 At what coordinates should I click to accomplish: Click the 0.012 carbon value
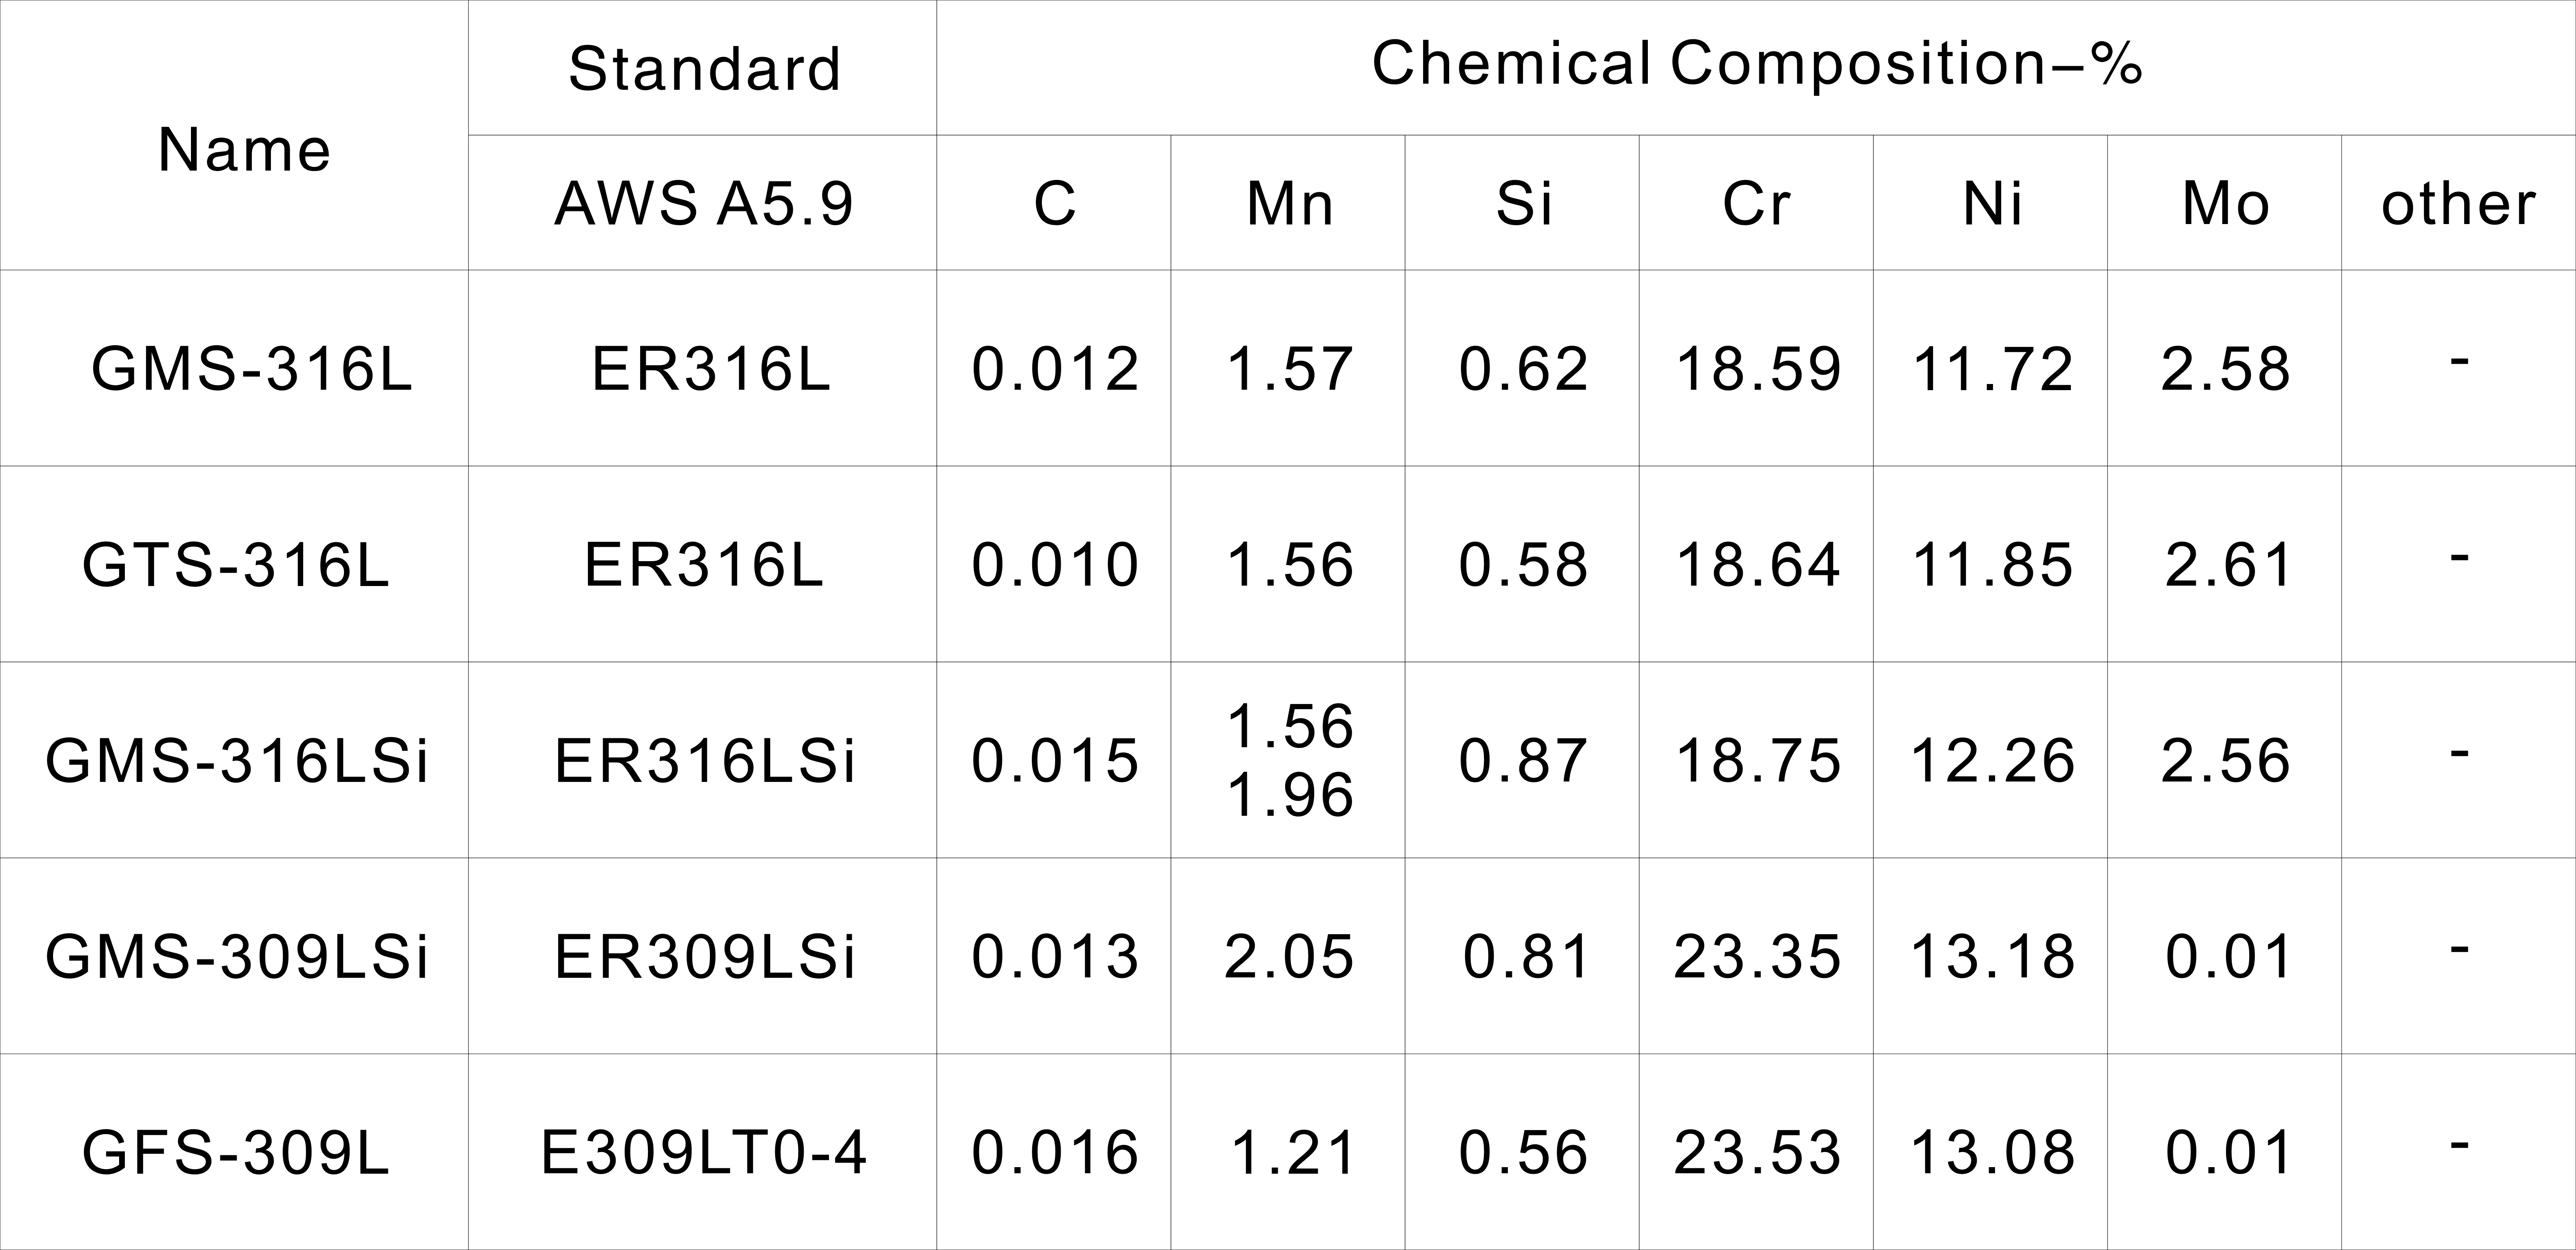(x=1055, y=369)
